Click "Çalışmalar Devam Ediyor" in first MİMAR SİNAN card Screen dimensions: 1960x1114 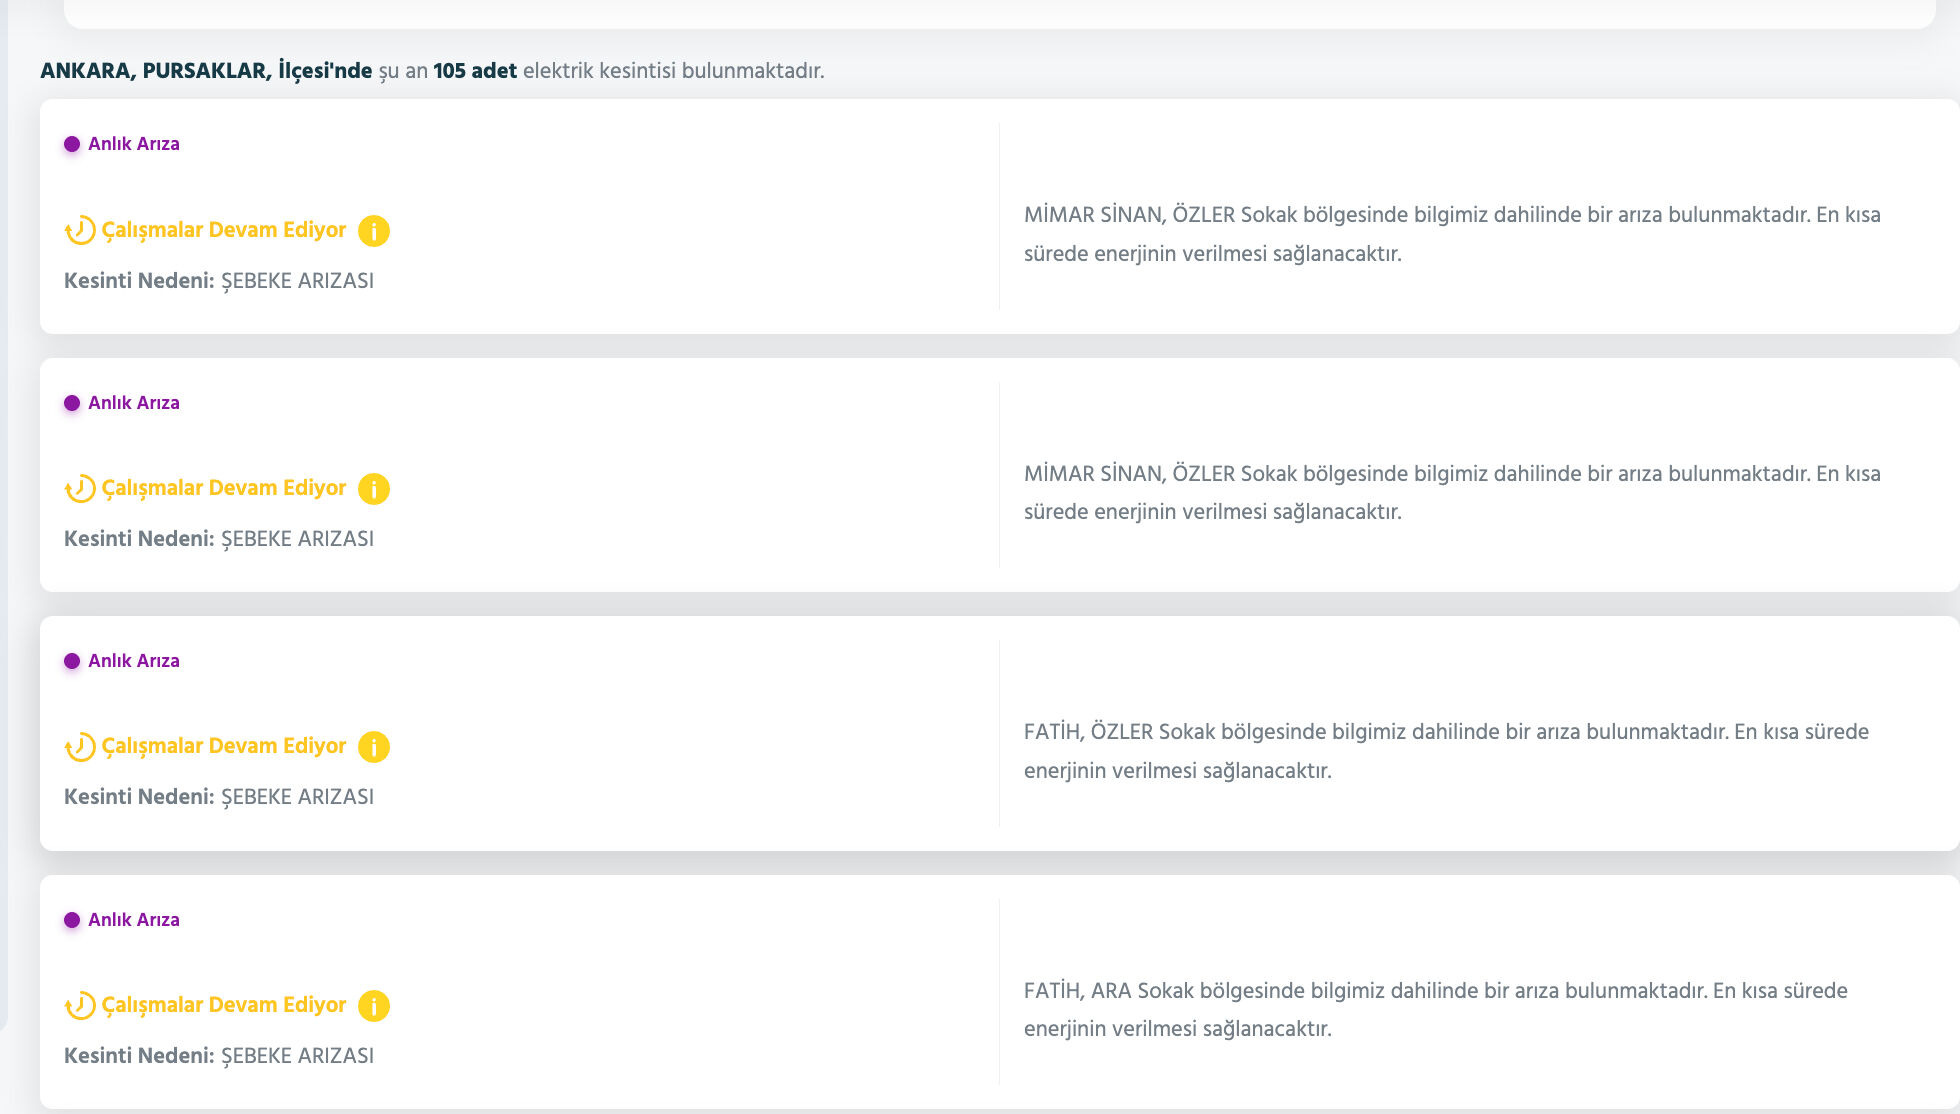click(x=224, y=230)
